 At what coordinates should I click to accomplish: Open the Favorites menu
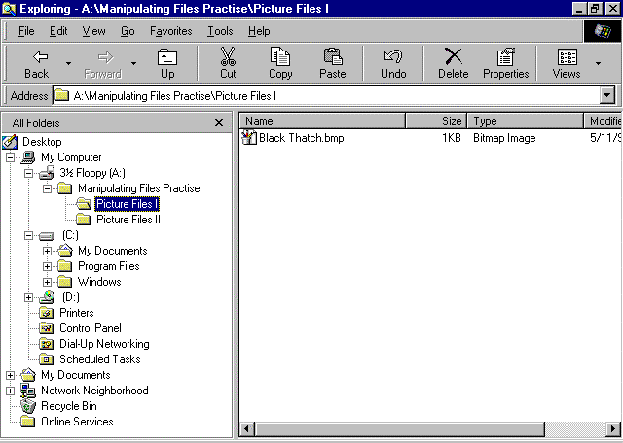point(170,31)
